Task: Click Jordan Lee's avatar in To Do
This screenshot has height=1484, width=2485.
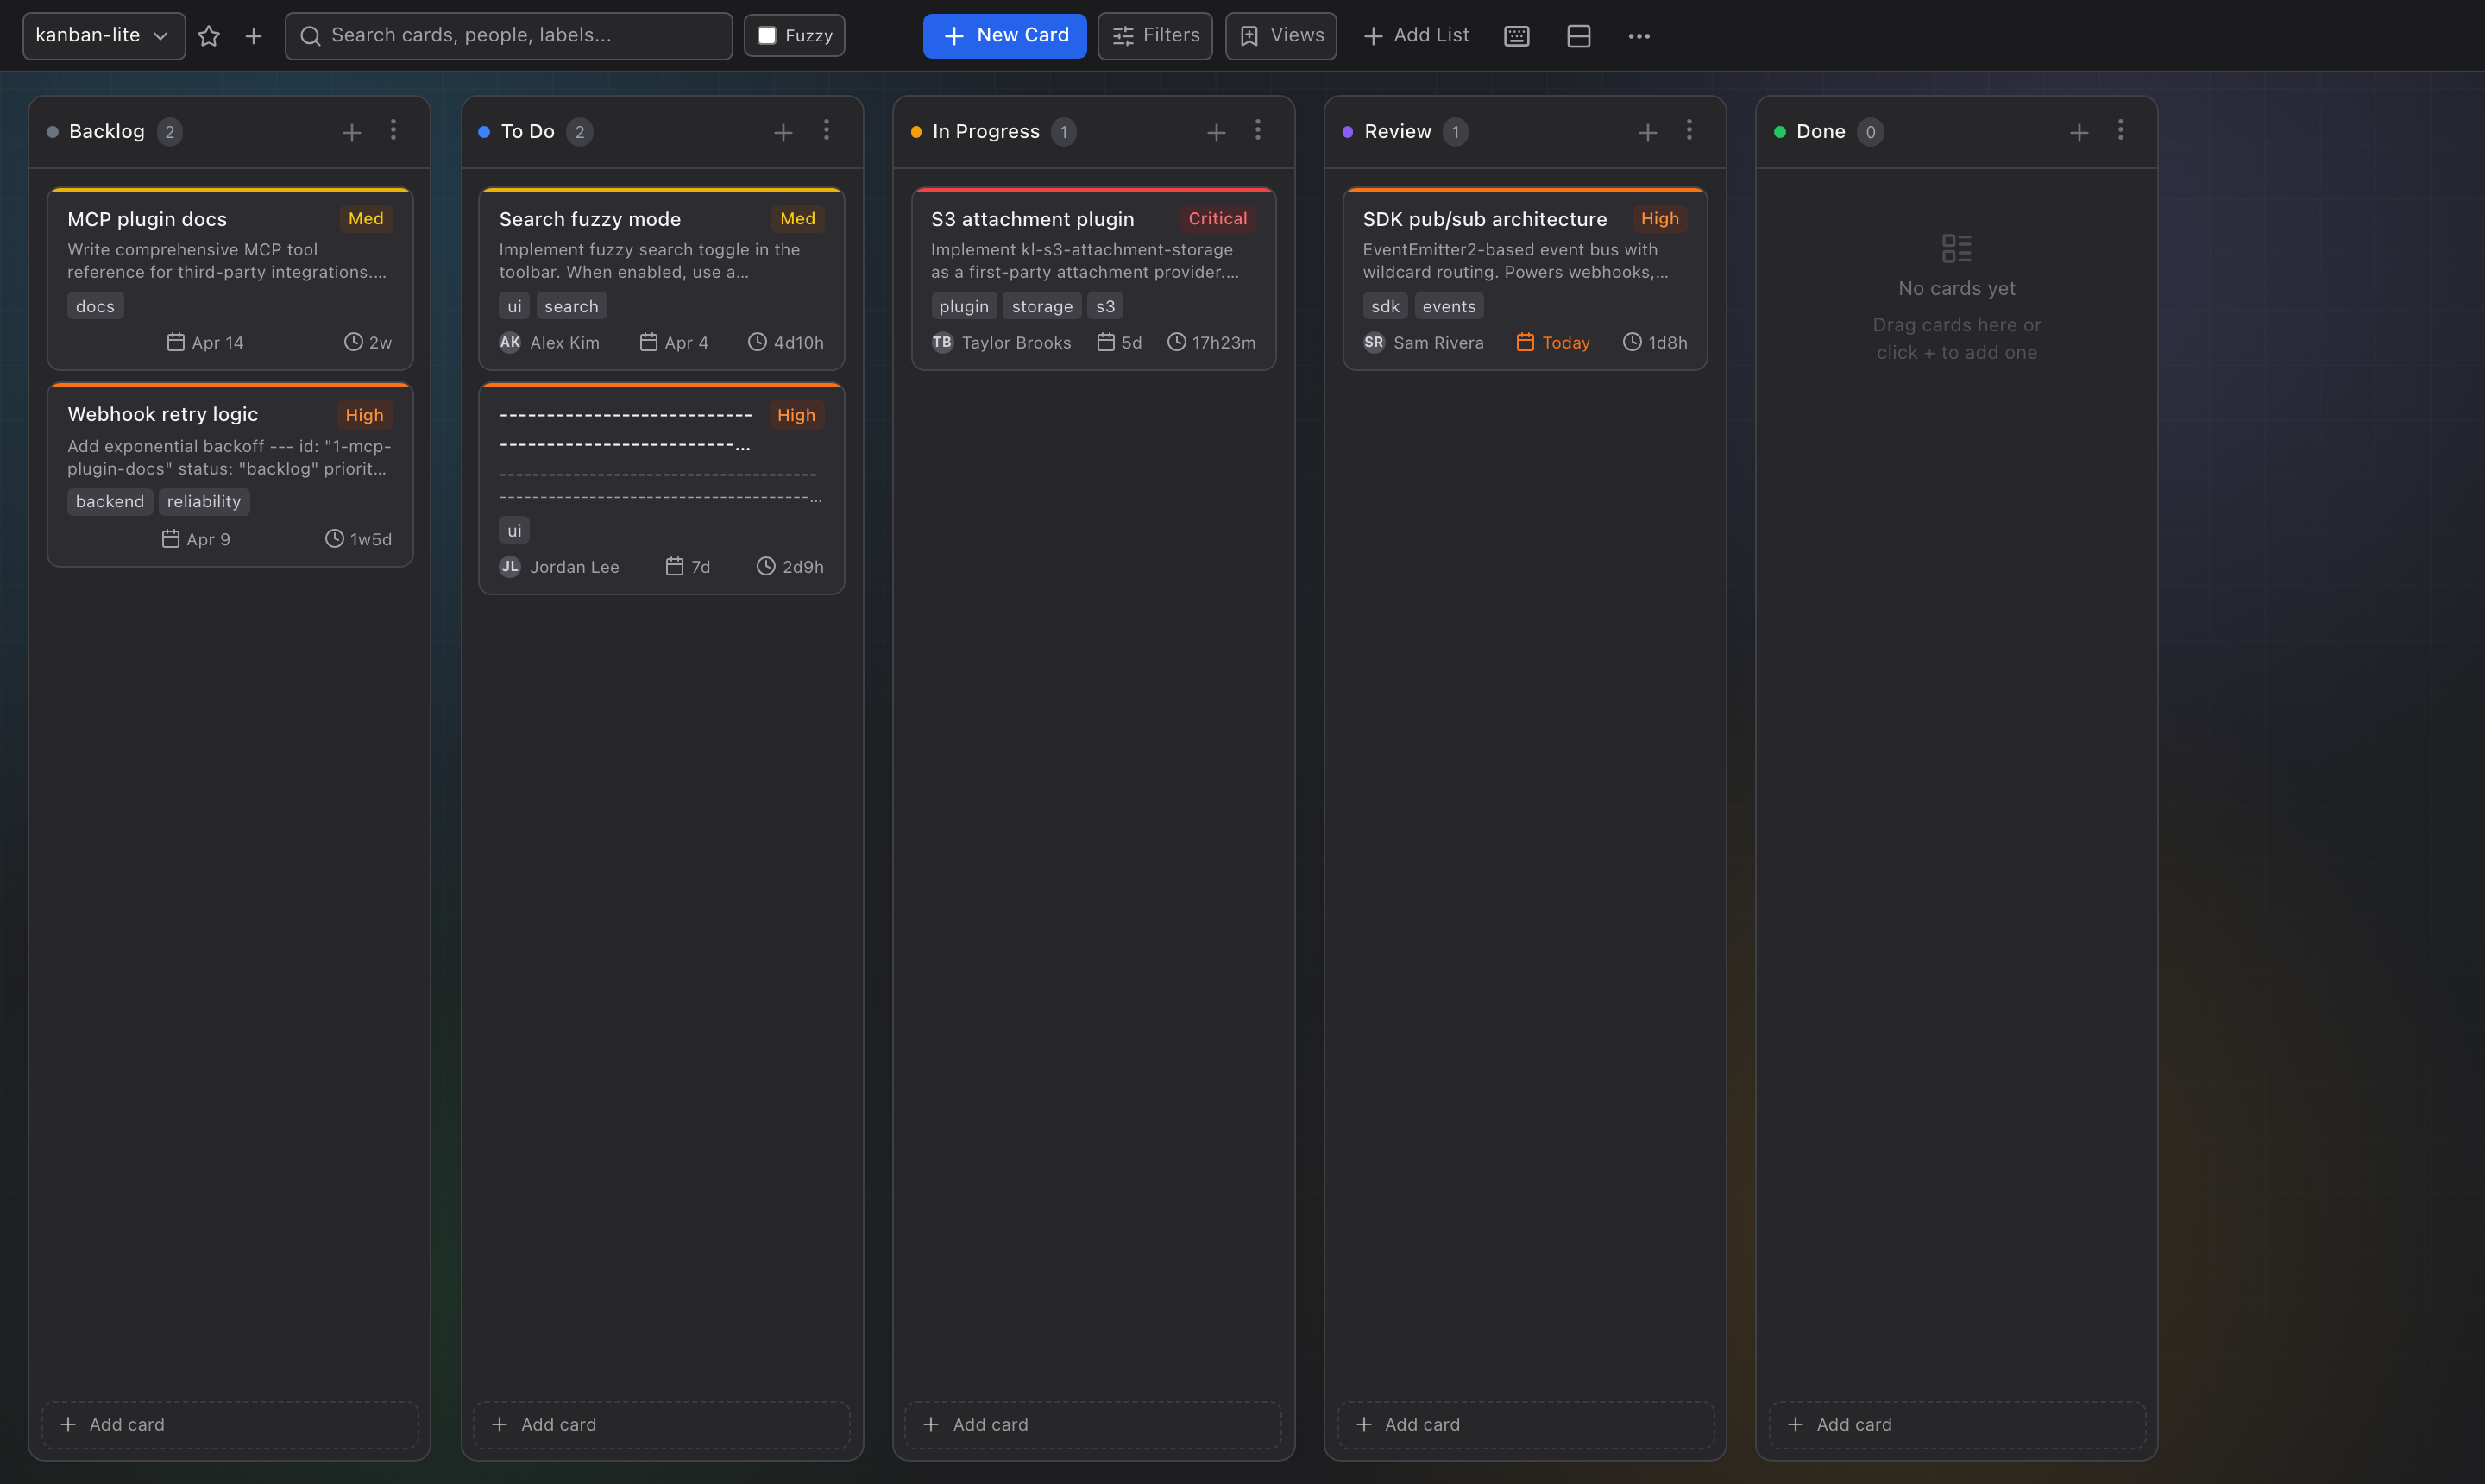Action: [x=509, y=566]
